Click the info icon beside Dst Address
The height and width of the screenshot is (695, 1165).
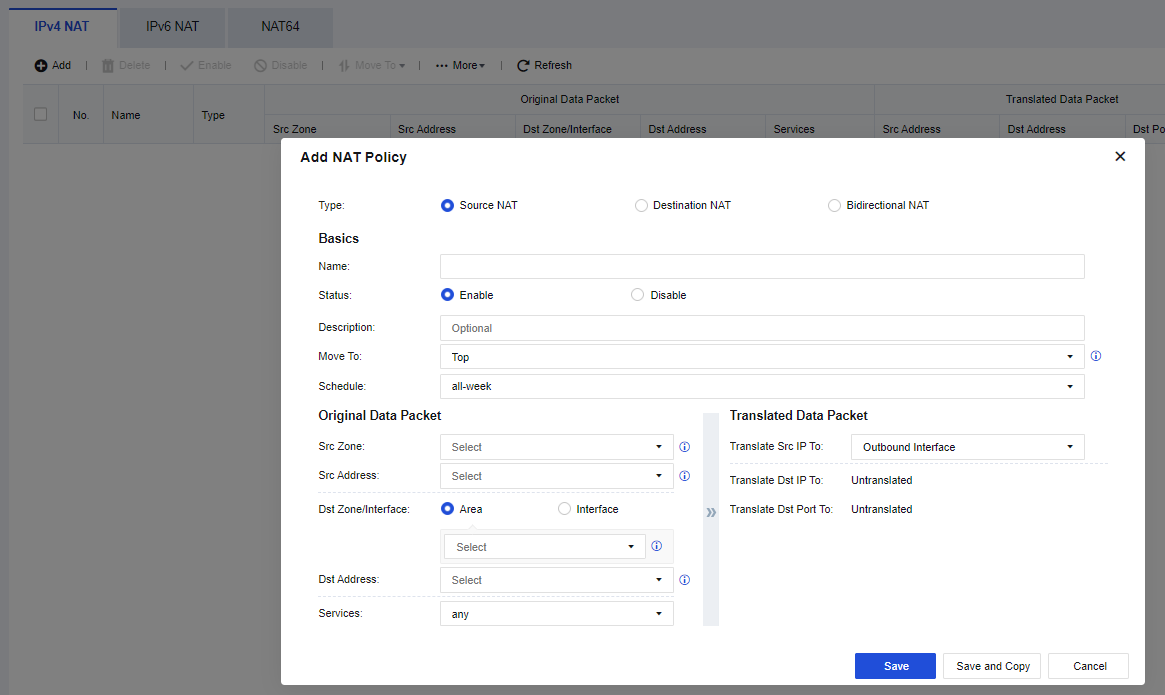[x=685, y=580]
